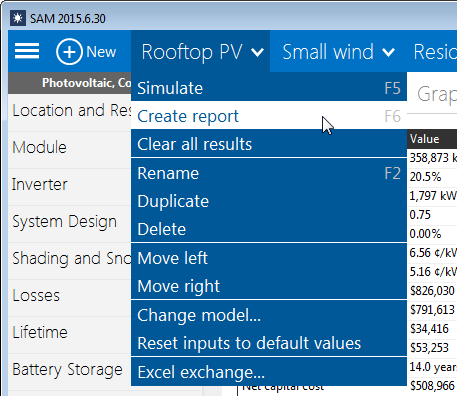The width and height of the screenshot is (457, 396).
Task: Select the $826,030 value cell
Action: 432,291
